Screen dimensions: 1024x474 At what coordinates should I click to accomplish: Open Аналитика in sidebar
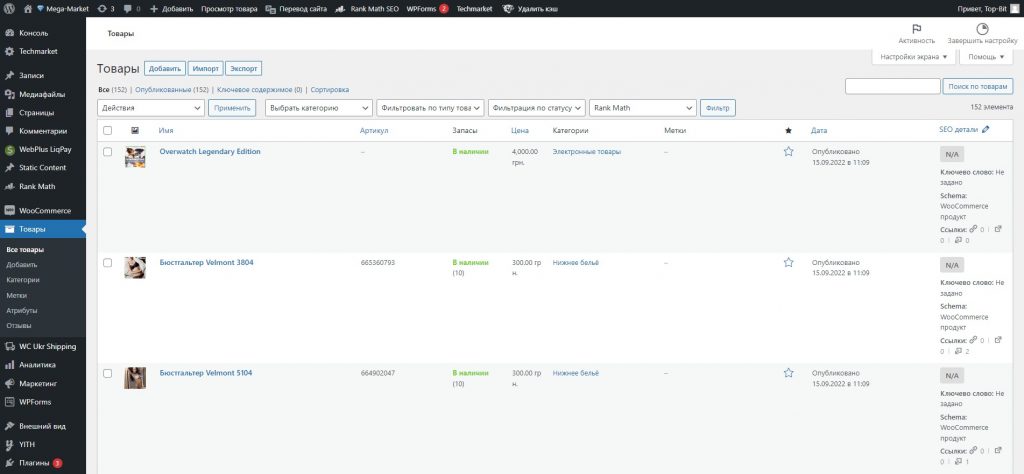(x=43, y=365)
